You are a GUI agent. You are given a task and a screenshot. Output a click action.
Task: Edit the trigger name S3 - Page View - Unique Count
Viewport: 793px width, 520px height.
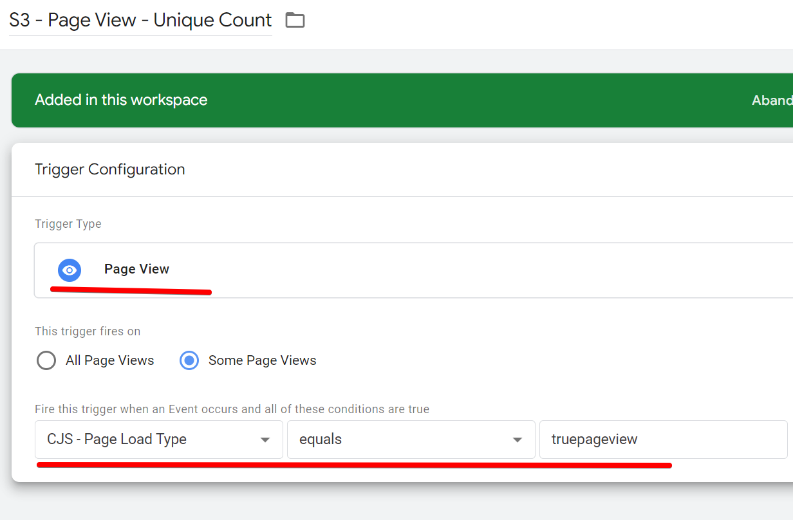141,20
